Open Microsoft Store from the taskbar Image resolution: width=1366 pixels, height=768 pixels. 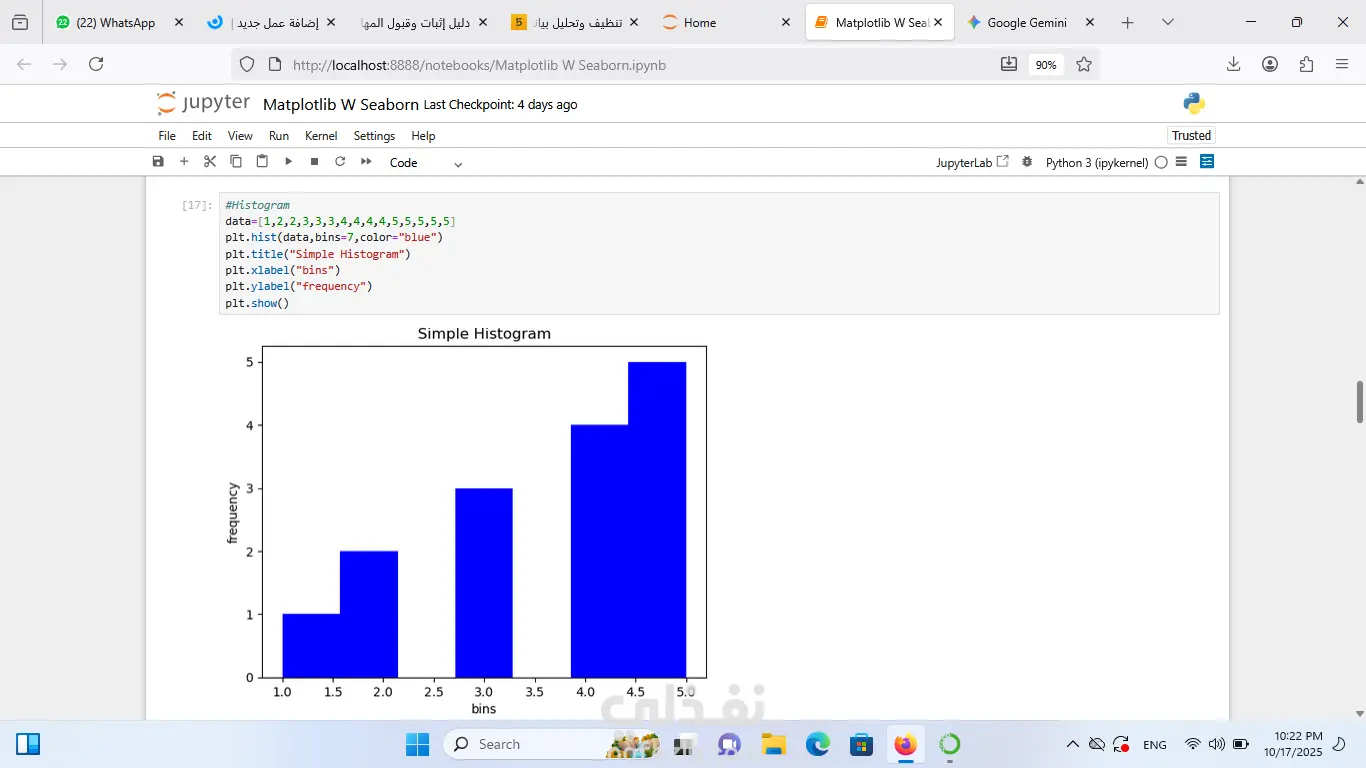(x=861, y=744)
